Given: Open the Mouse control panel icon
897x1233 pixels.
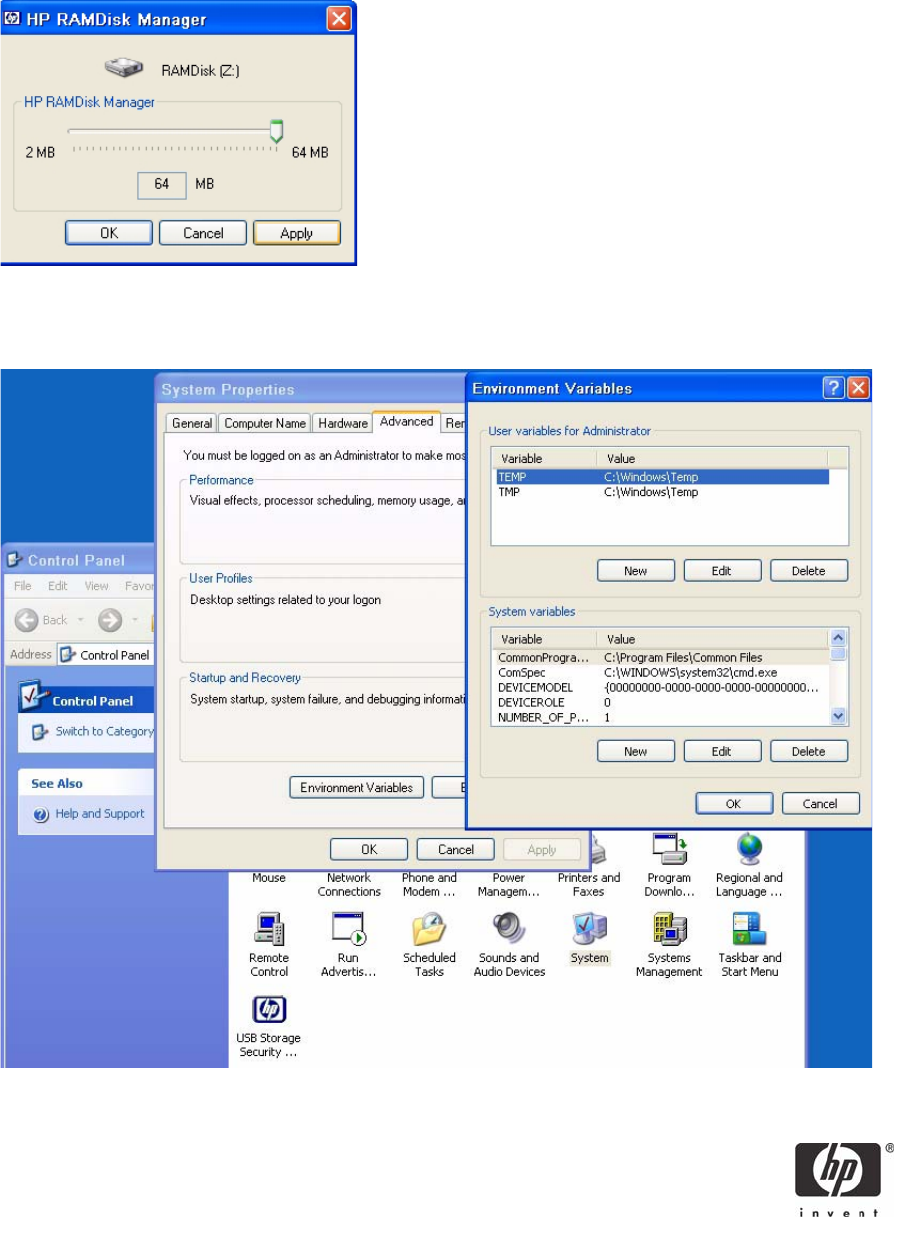Looking at the screenshot, I should [268, 877].
